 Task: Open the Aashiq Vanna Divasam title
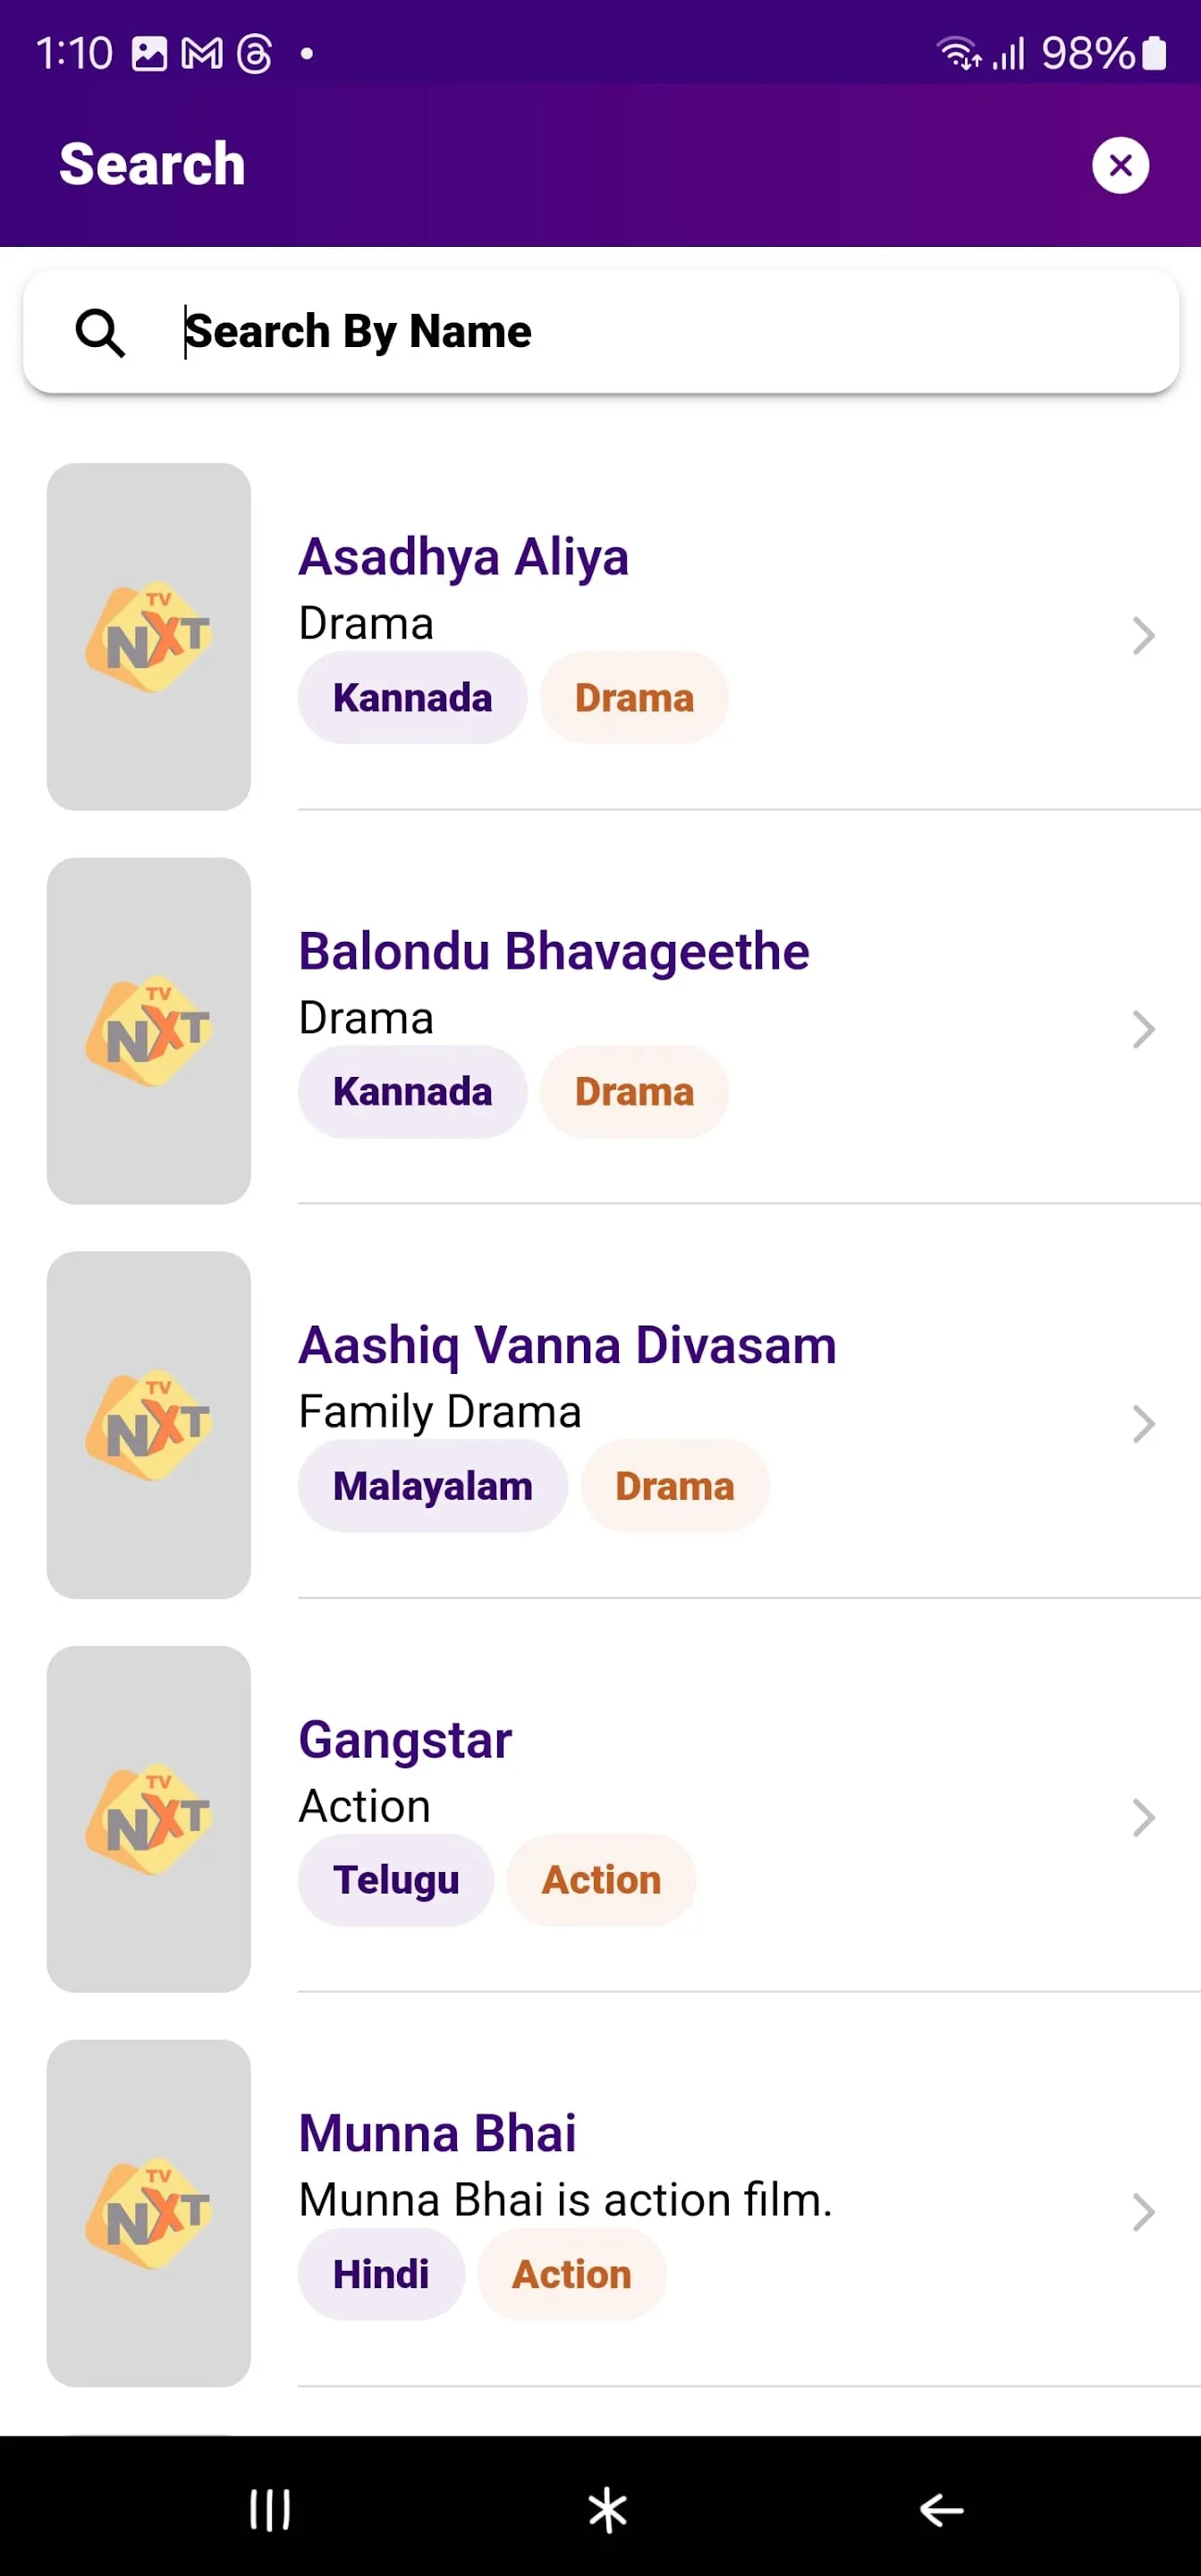pyautogui.click(x=567, y=1346)
